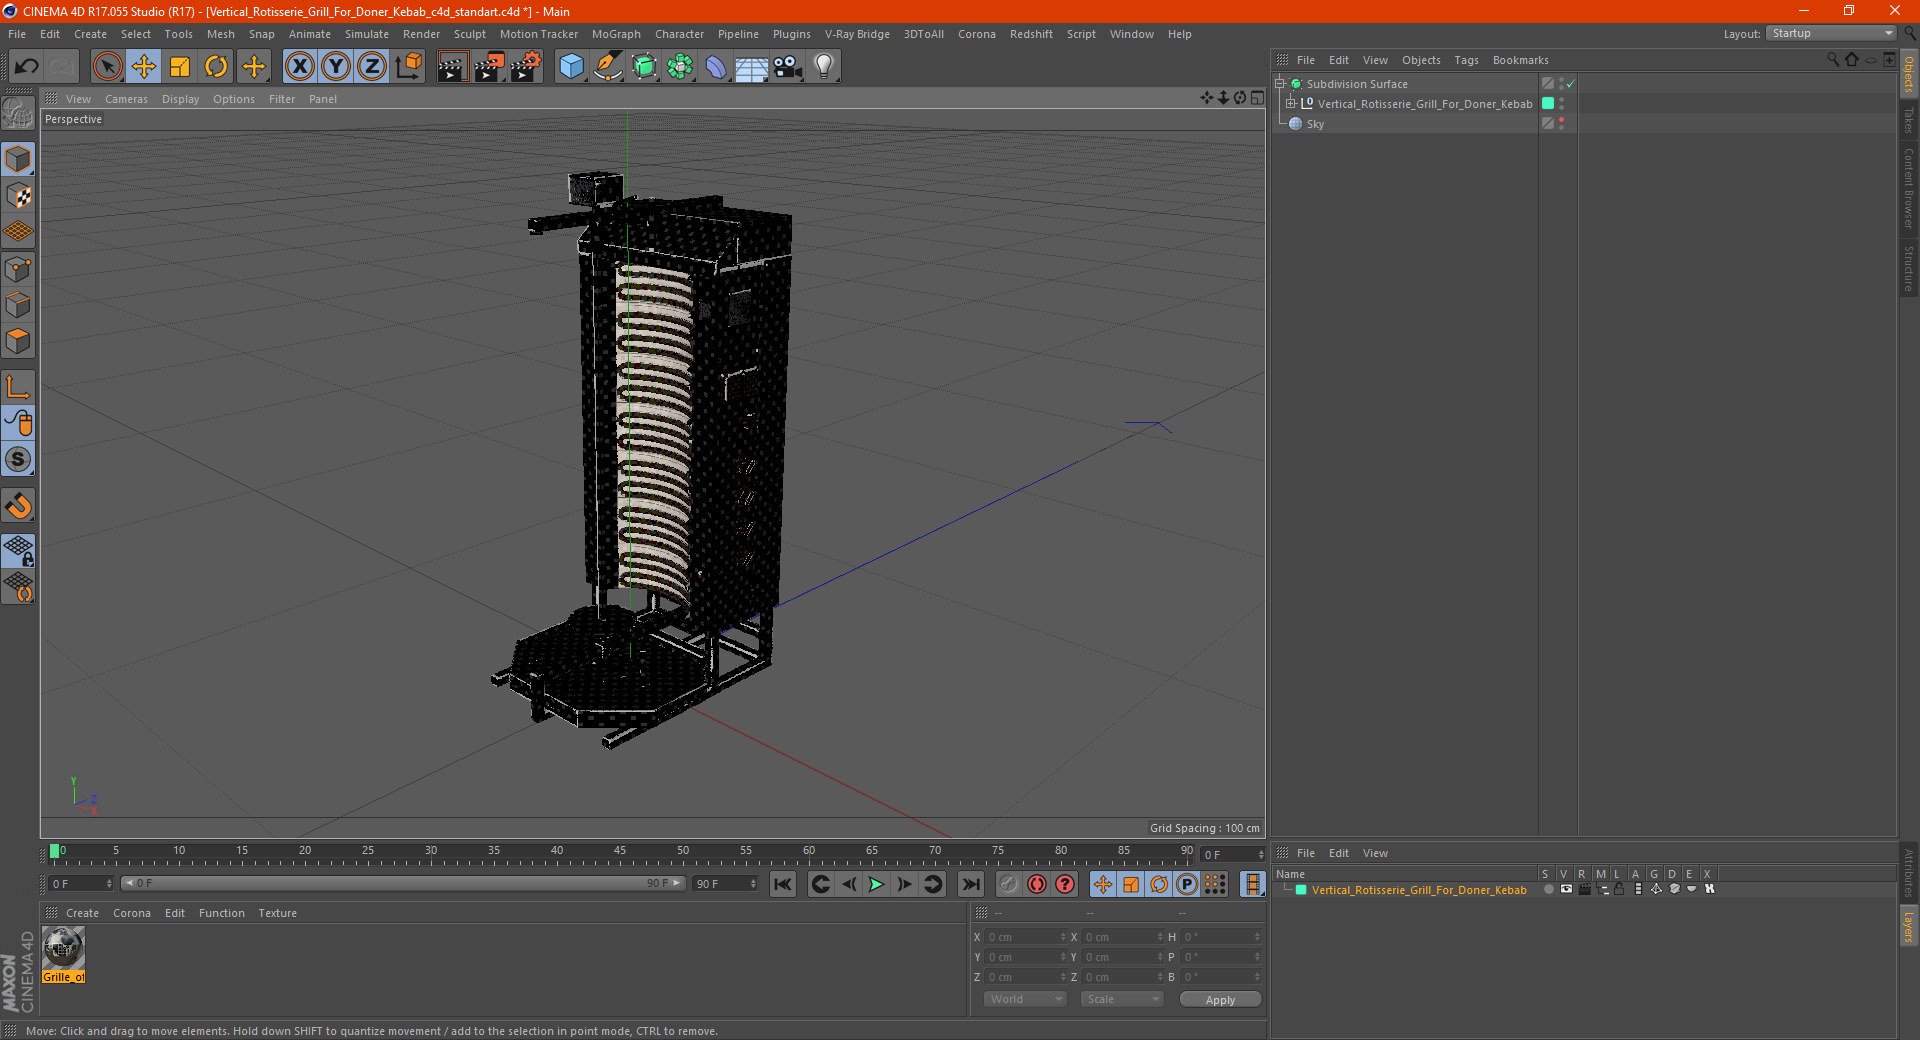The width and height of the screenshot is (1920, 1040).
Task: Open Content Browser side tab
Action: (1909, 188)
